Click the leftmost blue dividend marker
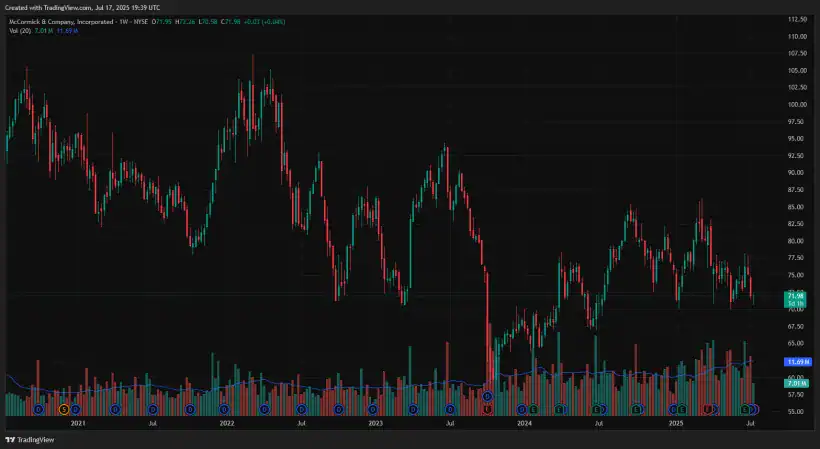The width and height of the screenshot is (820, 449). click(x=39, y=409)
